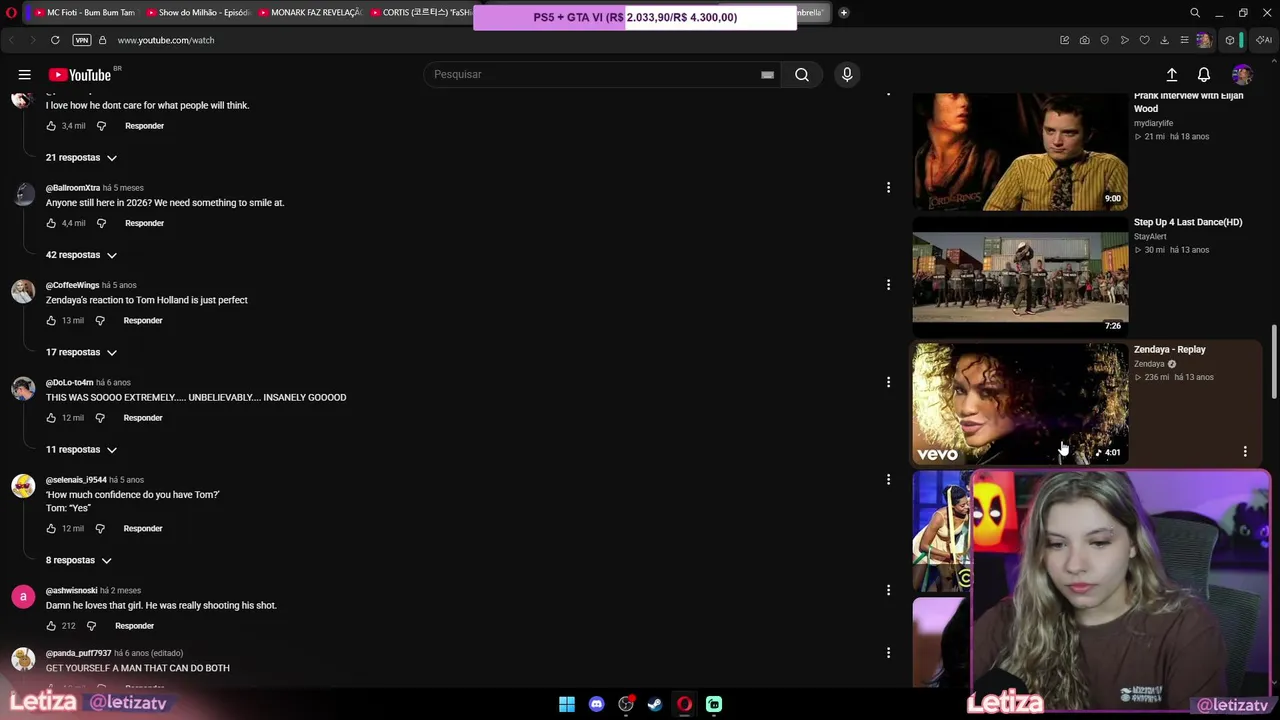Dislike the 'Anyone still here in 2026' comment
The height and width of the screenshot is (720, 1280).
tap(101, 223)
